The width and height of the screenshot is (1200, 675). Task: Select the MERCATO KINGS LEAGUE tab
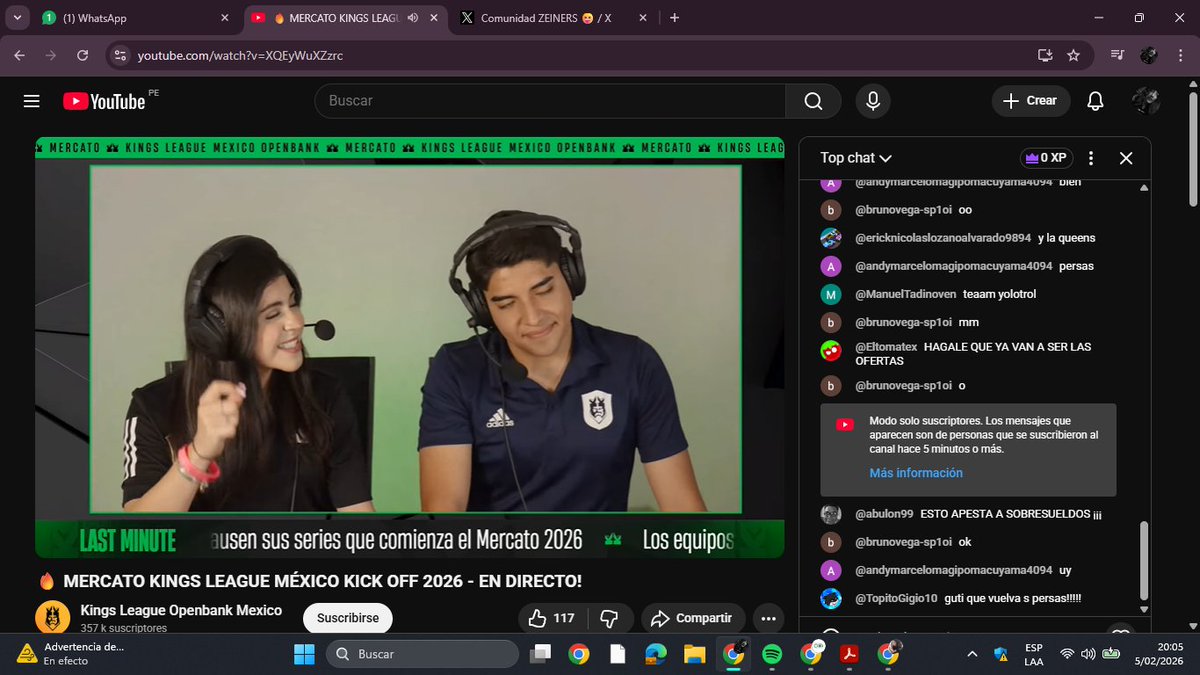click(x=345, y=18)
